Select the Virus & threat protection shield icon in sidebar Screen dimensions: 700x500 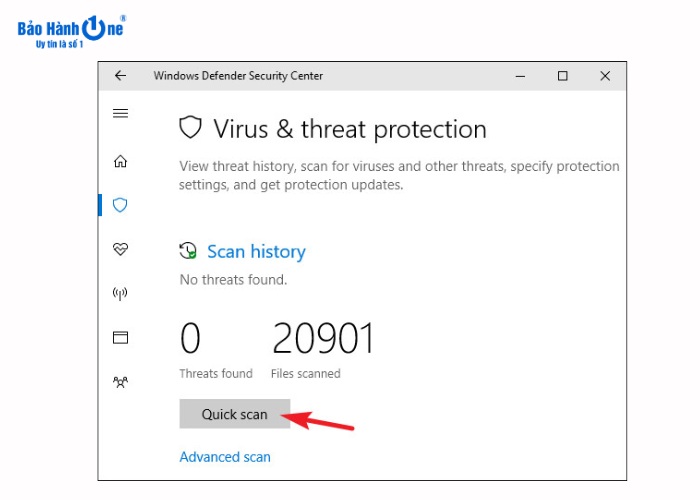pyautogui.click(x=120, y=205)
